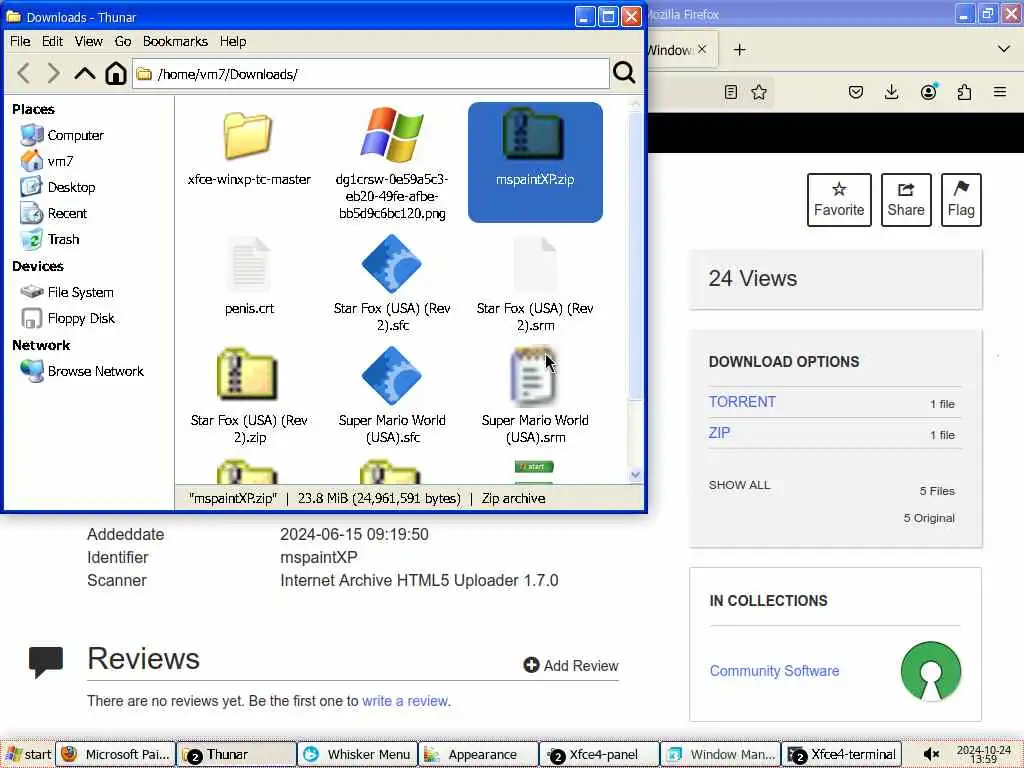
Task: Open the Firefox extensions puzzle icon
Action: coord(964,92)
